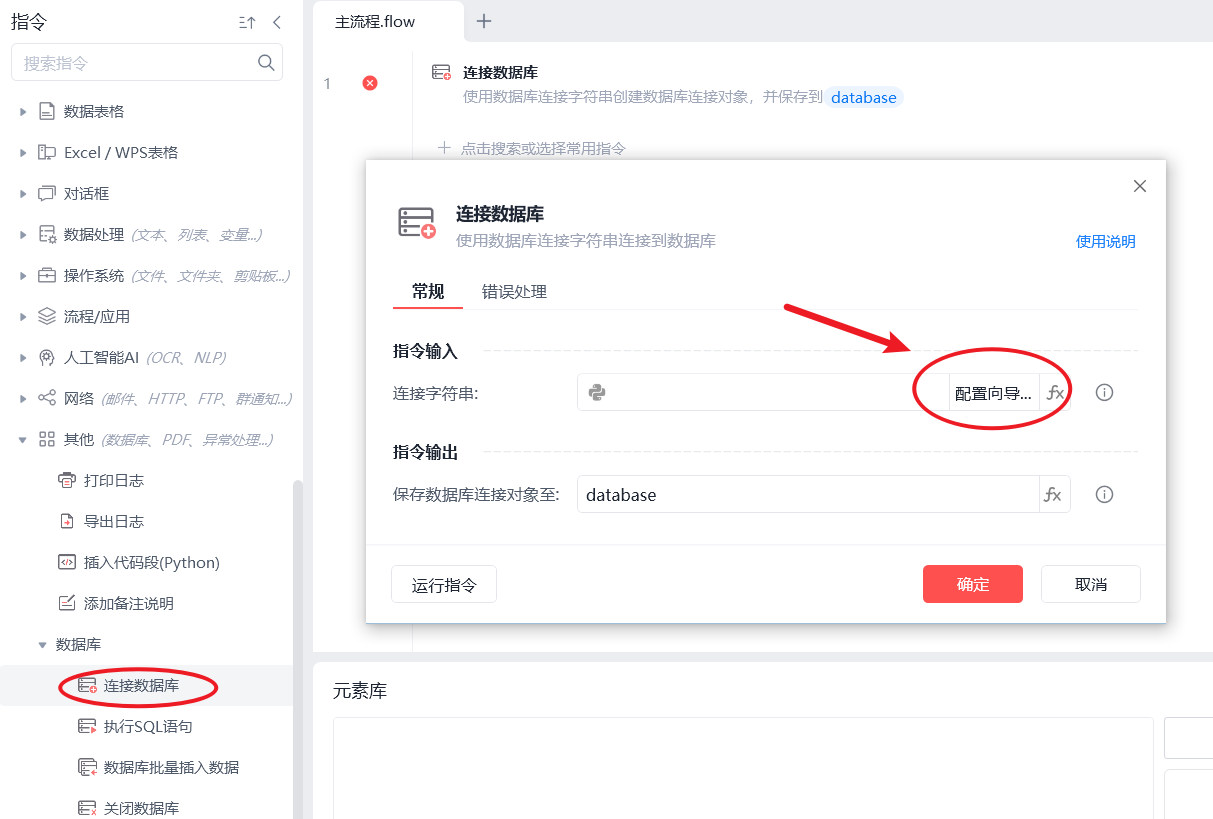Image resolution: width=1213 pixels, height=819 pixels.
Task: Open the 使用说明 help link
Action: coord(1105,242)
